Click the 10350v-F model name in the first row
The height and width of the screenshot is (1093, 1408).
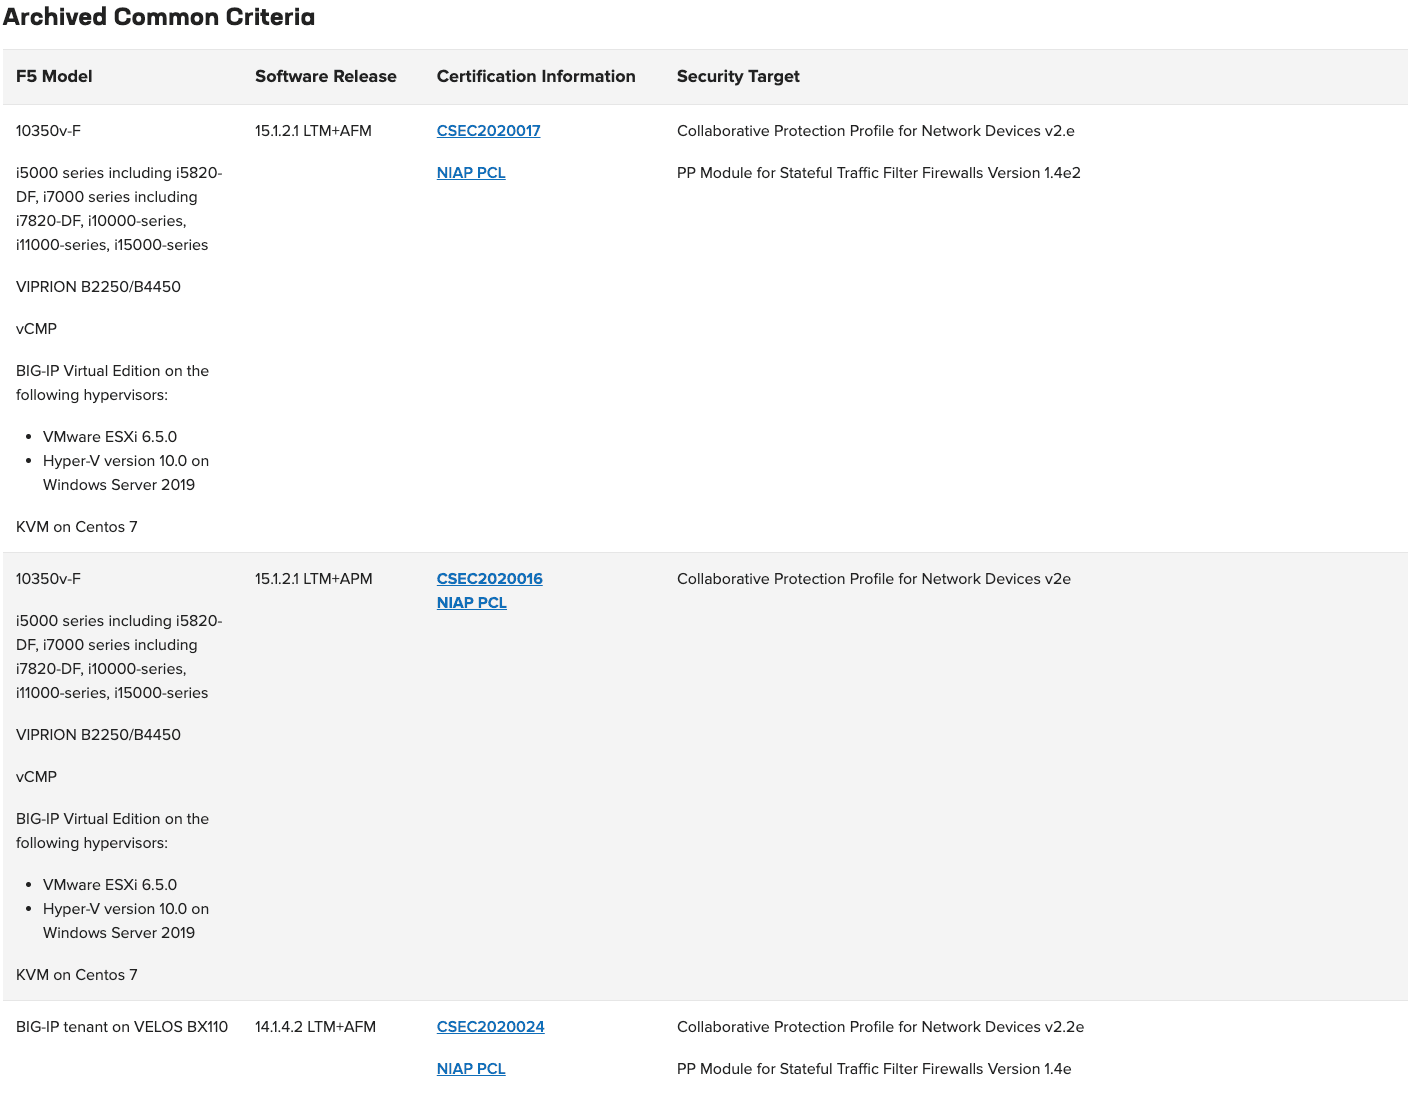coord(46,131)
